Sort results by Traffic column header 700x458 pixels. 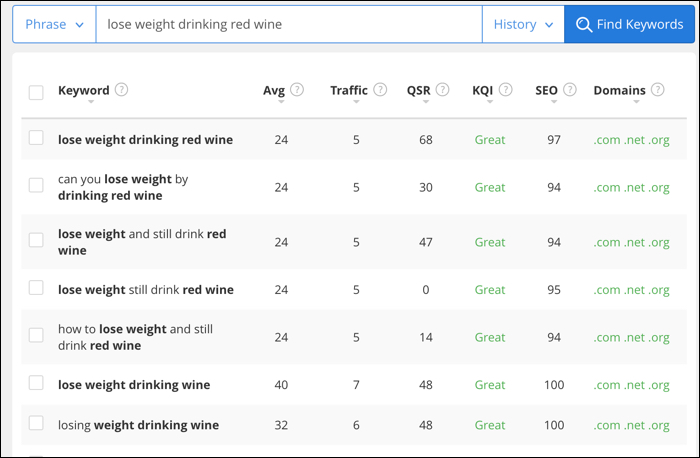click(x=349, y=90)
